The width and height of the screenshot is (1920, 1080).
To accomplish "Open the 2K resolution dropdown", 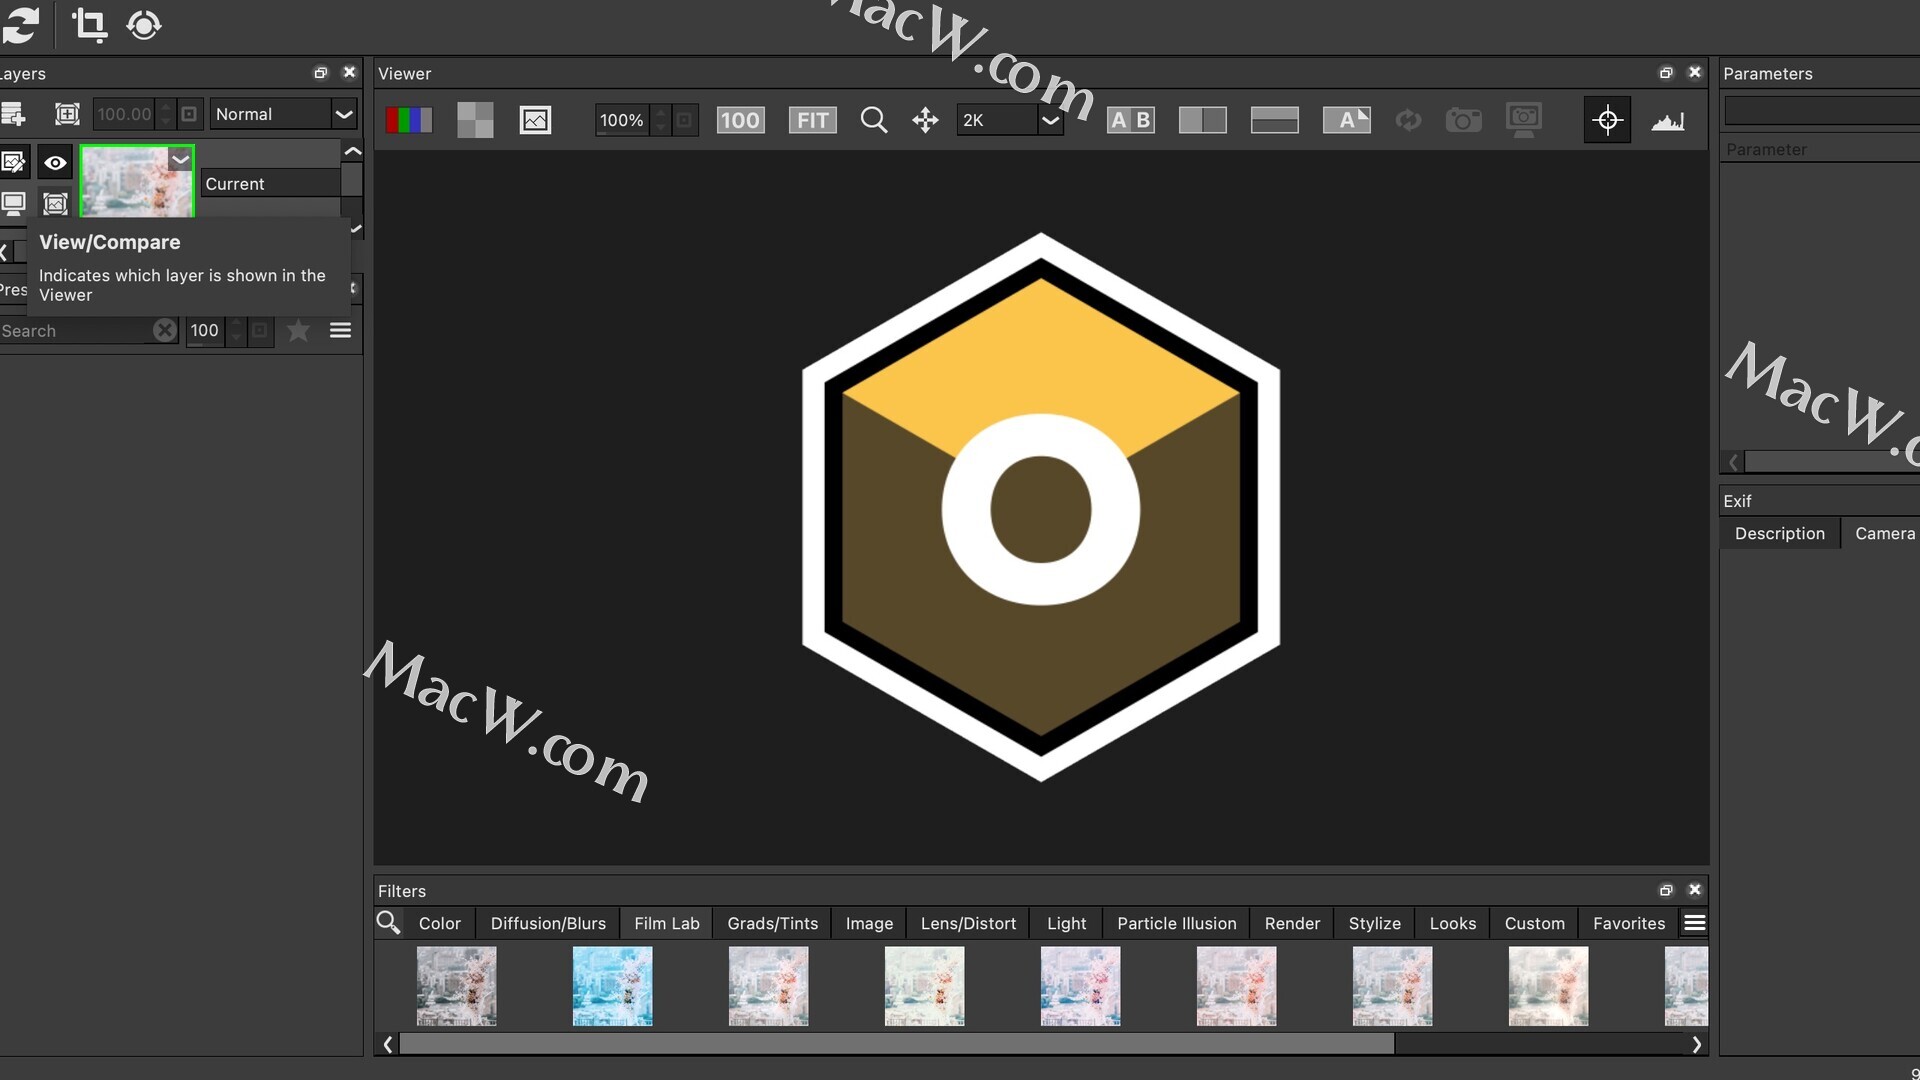I will click(1009, 120).
